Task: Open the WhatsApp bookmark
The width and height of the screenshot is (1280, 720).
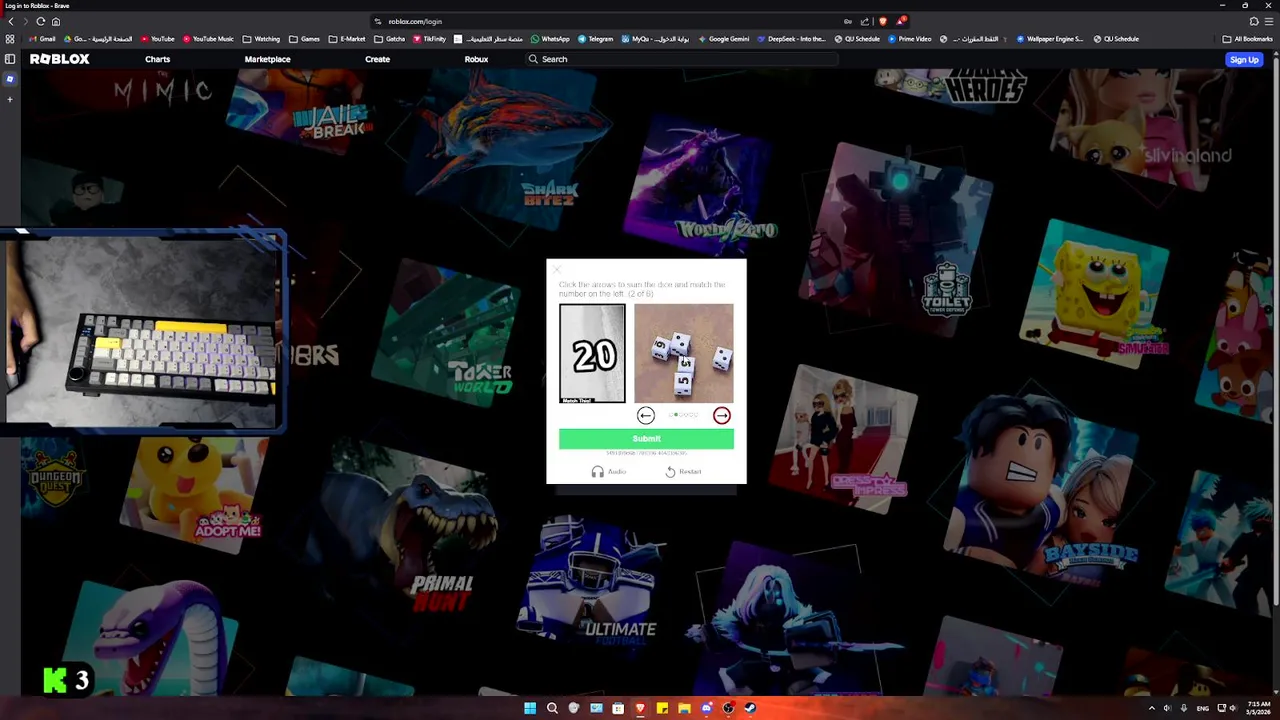Action: 550,39
